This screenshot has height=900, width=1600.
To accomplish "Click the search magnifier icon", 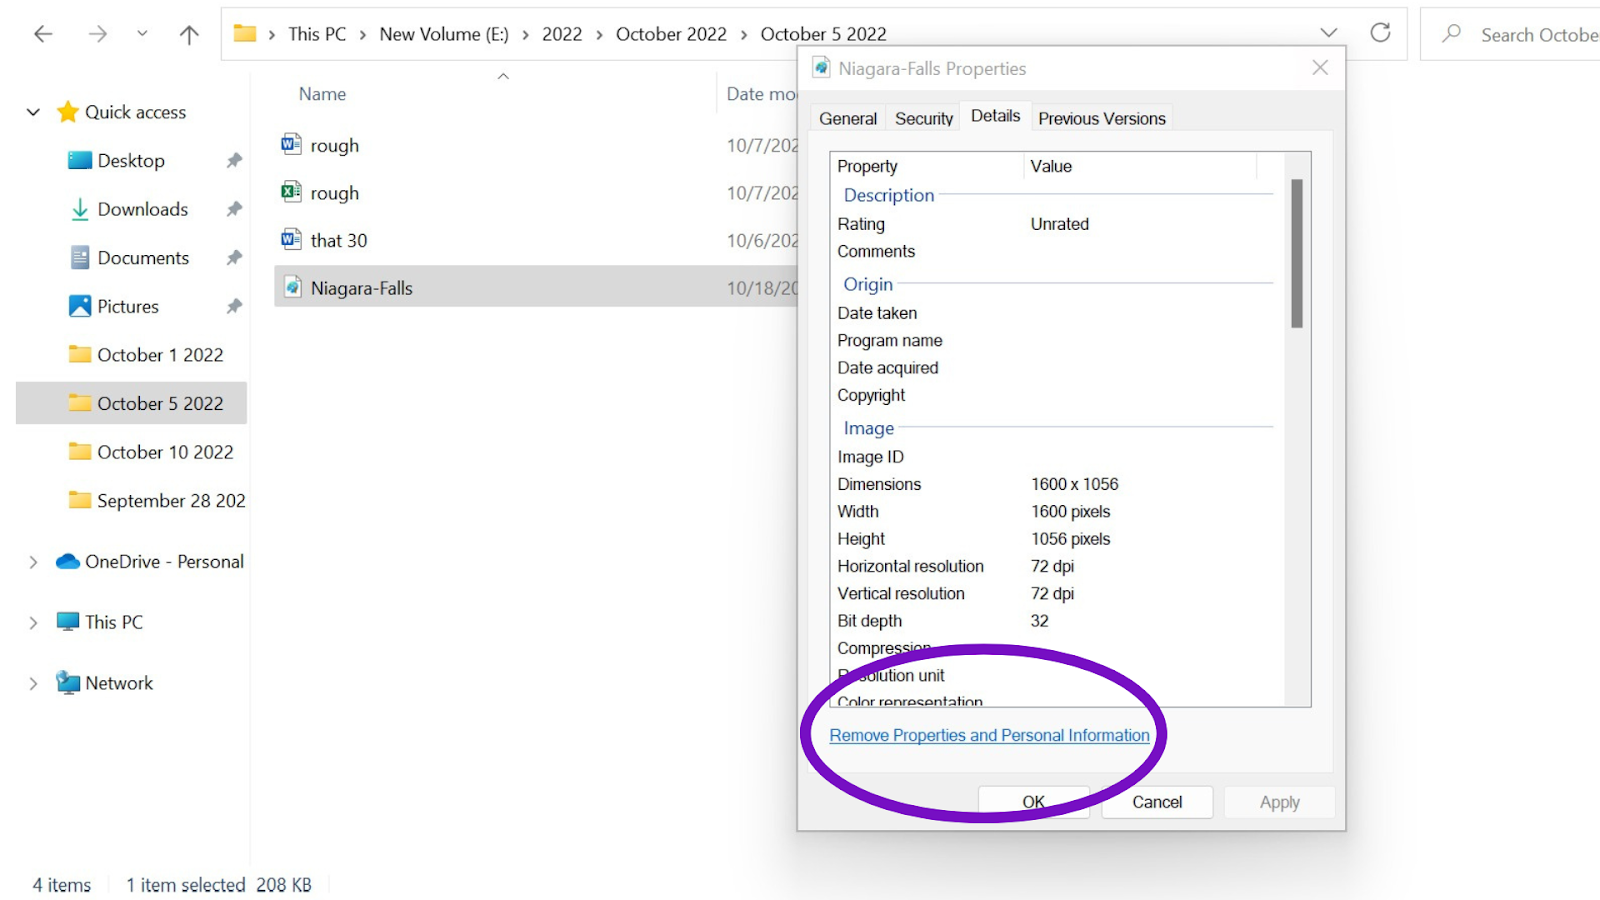I will [x=1452, y=34].
